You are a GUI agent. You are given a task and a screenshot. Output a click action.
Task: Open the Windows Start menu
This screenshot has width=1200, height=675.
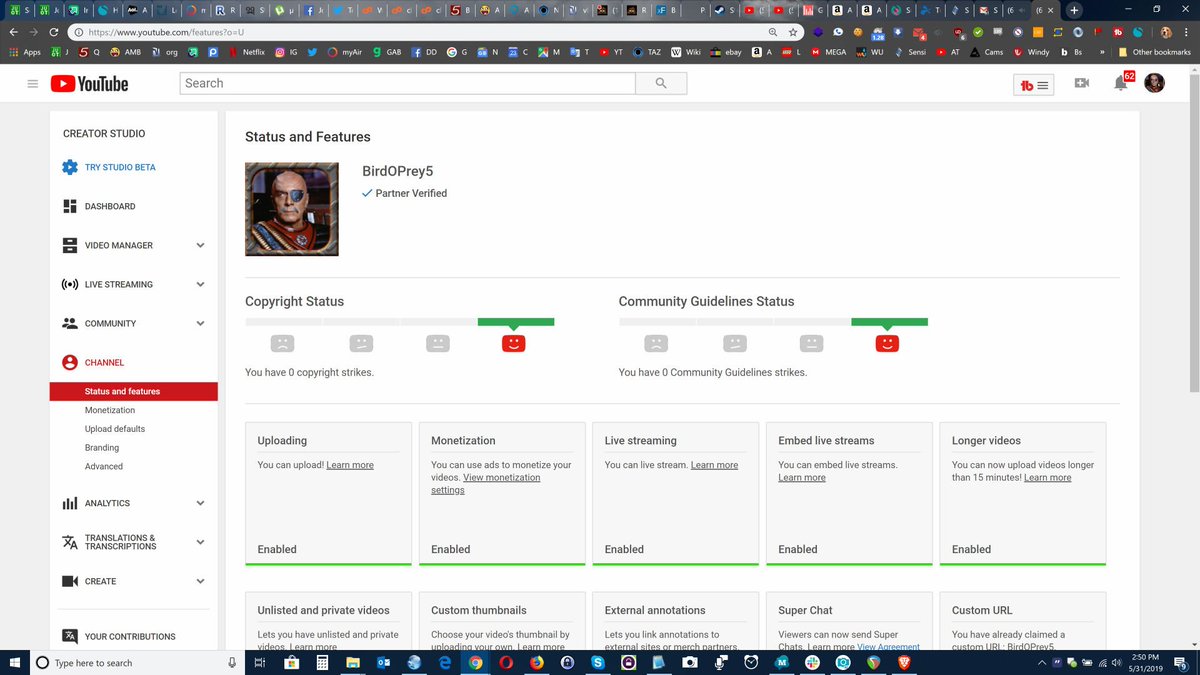pos(14,662)
